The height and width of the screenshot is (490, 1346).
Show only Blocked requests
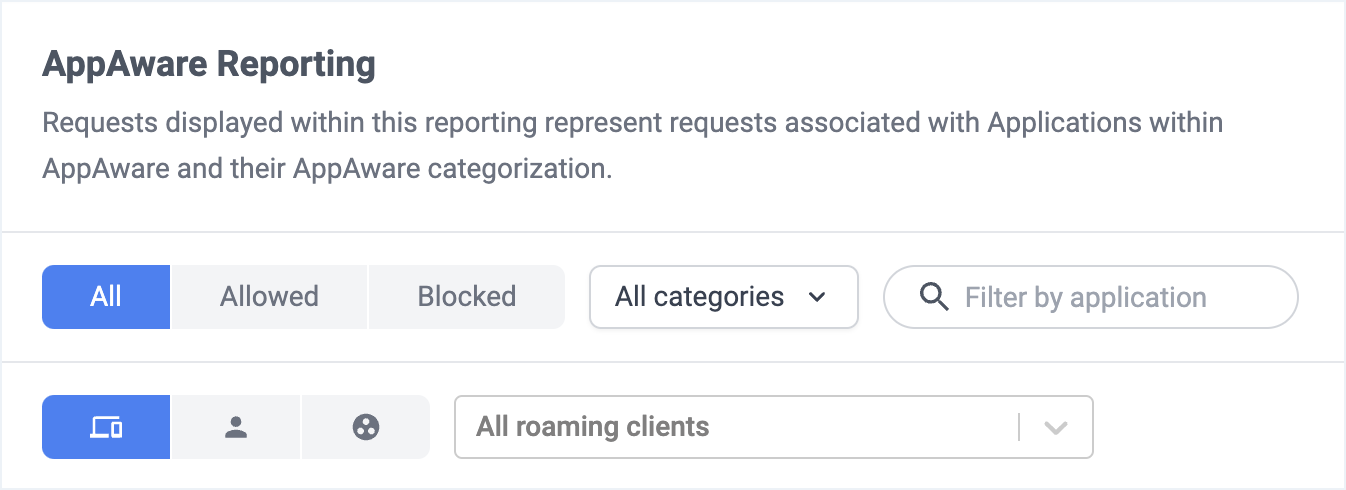467,297
